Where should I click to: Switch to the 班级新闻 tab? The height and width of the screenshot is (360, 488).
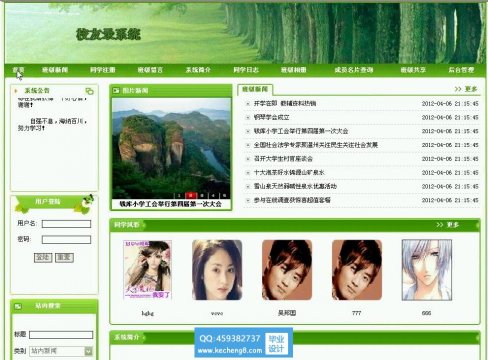pyautogui.click(x=255, y=89)
